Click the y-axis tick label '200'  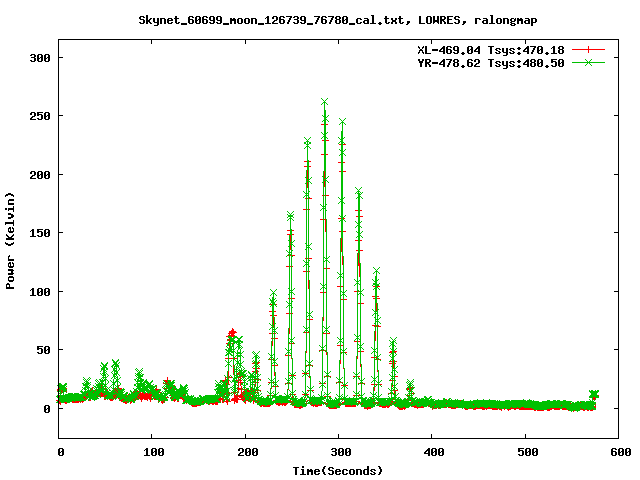point(40,175)
